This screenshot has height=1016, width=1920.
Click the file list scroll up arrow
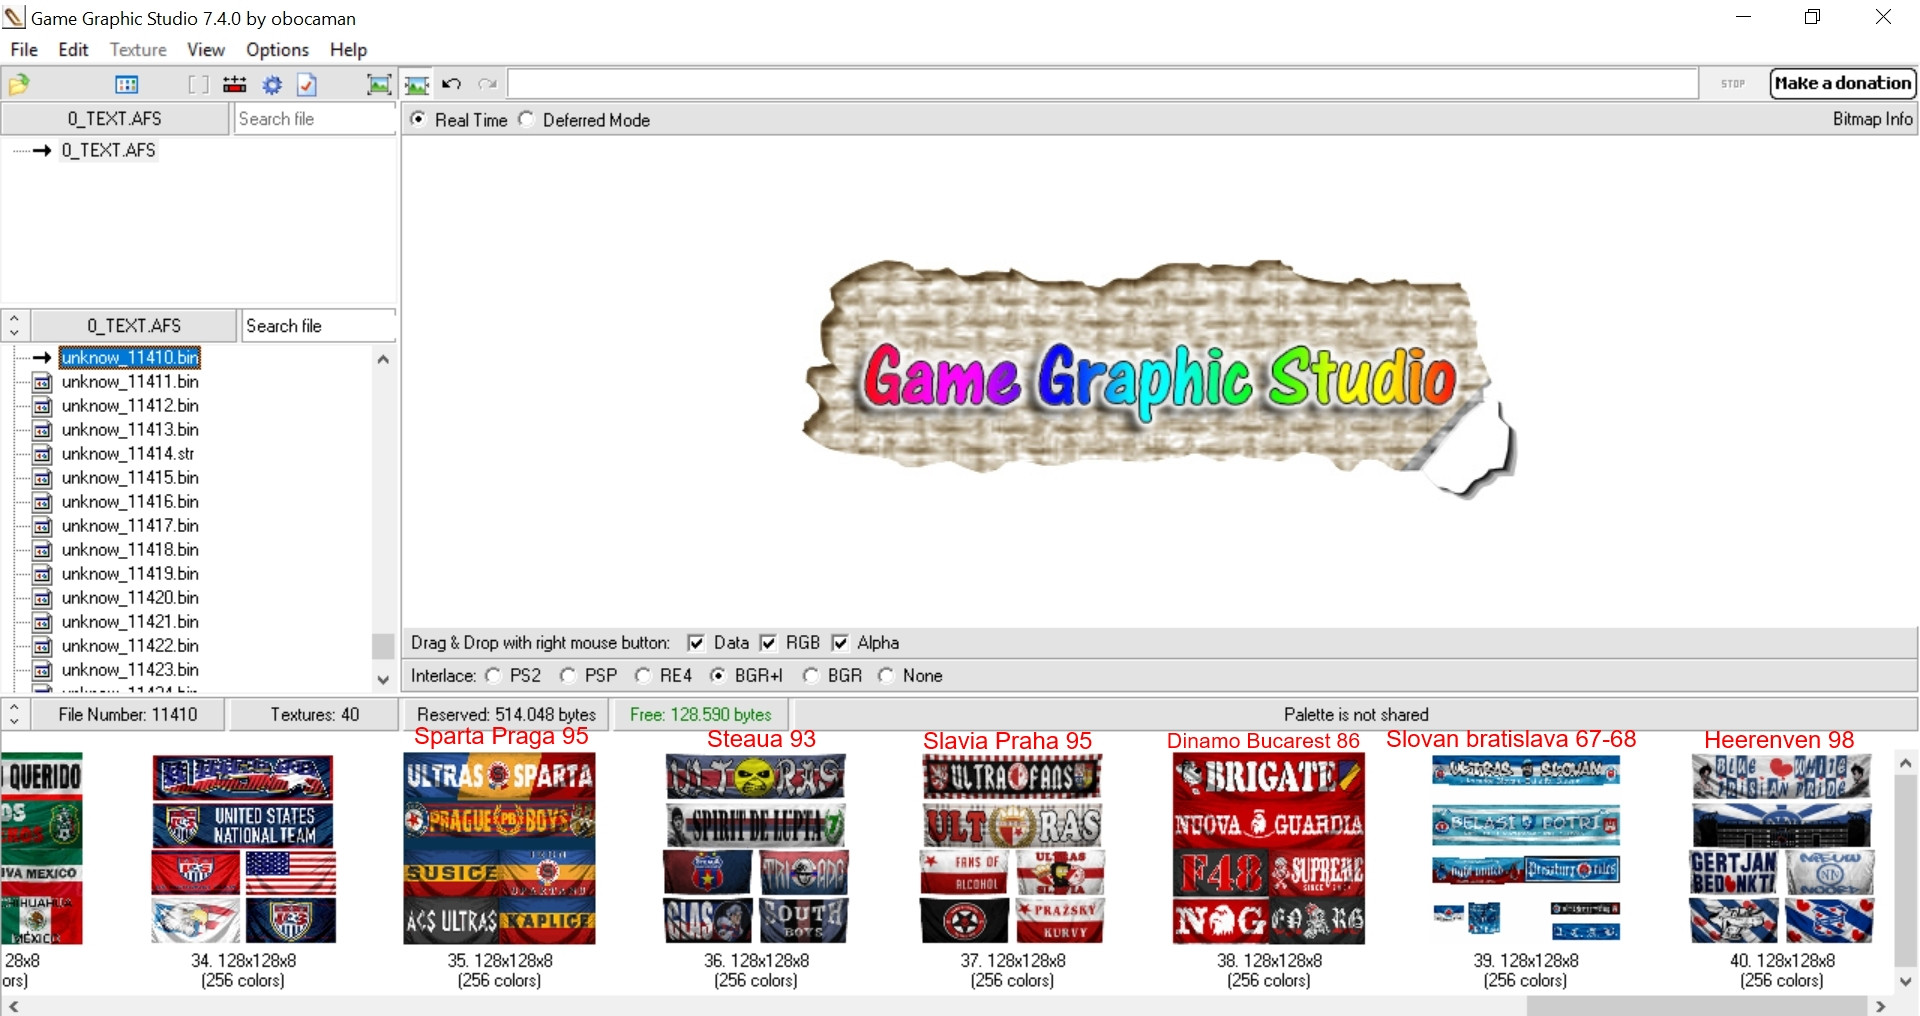tap(383, 360)
